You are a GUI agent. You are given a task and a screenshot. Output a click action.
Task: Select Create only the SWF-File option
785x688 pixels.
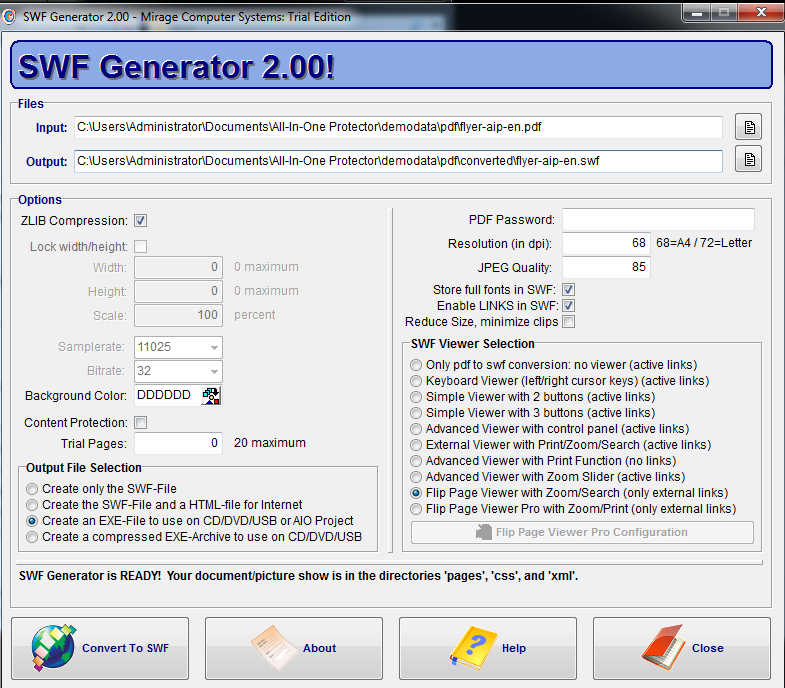pos(33,489)
